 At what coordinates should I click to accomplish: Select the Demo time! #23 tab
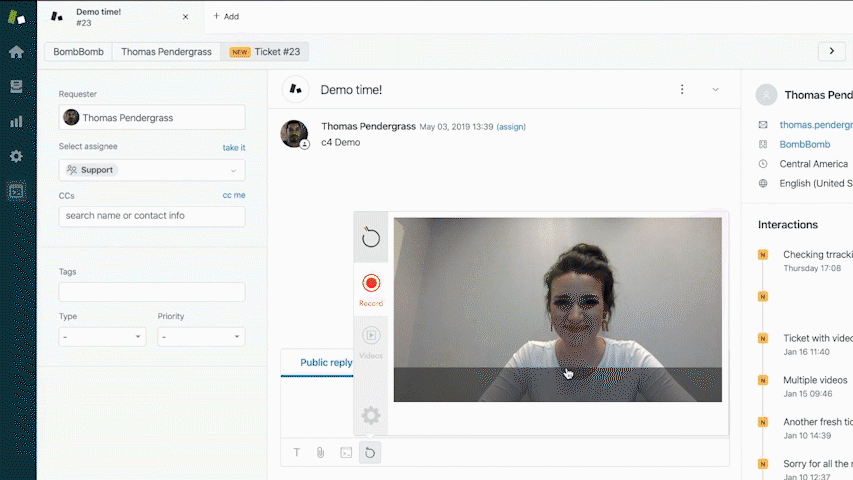coord(120,17)
